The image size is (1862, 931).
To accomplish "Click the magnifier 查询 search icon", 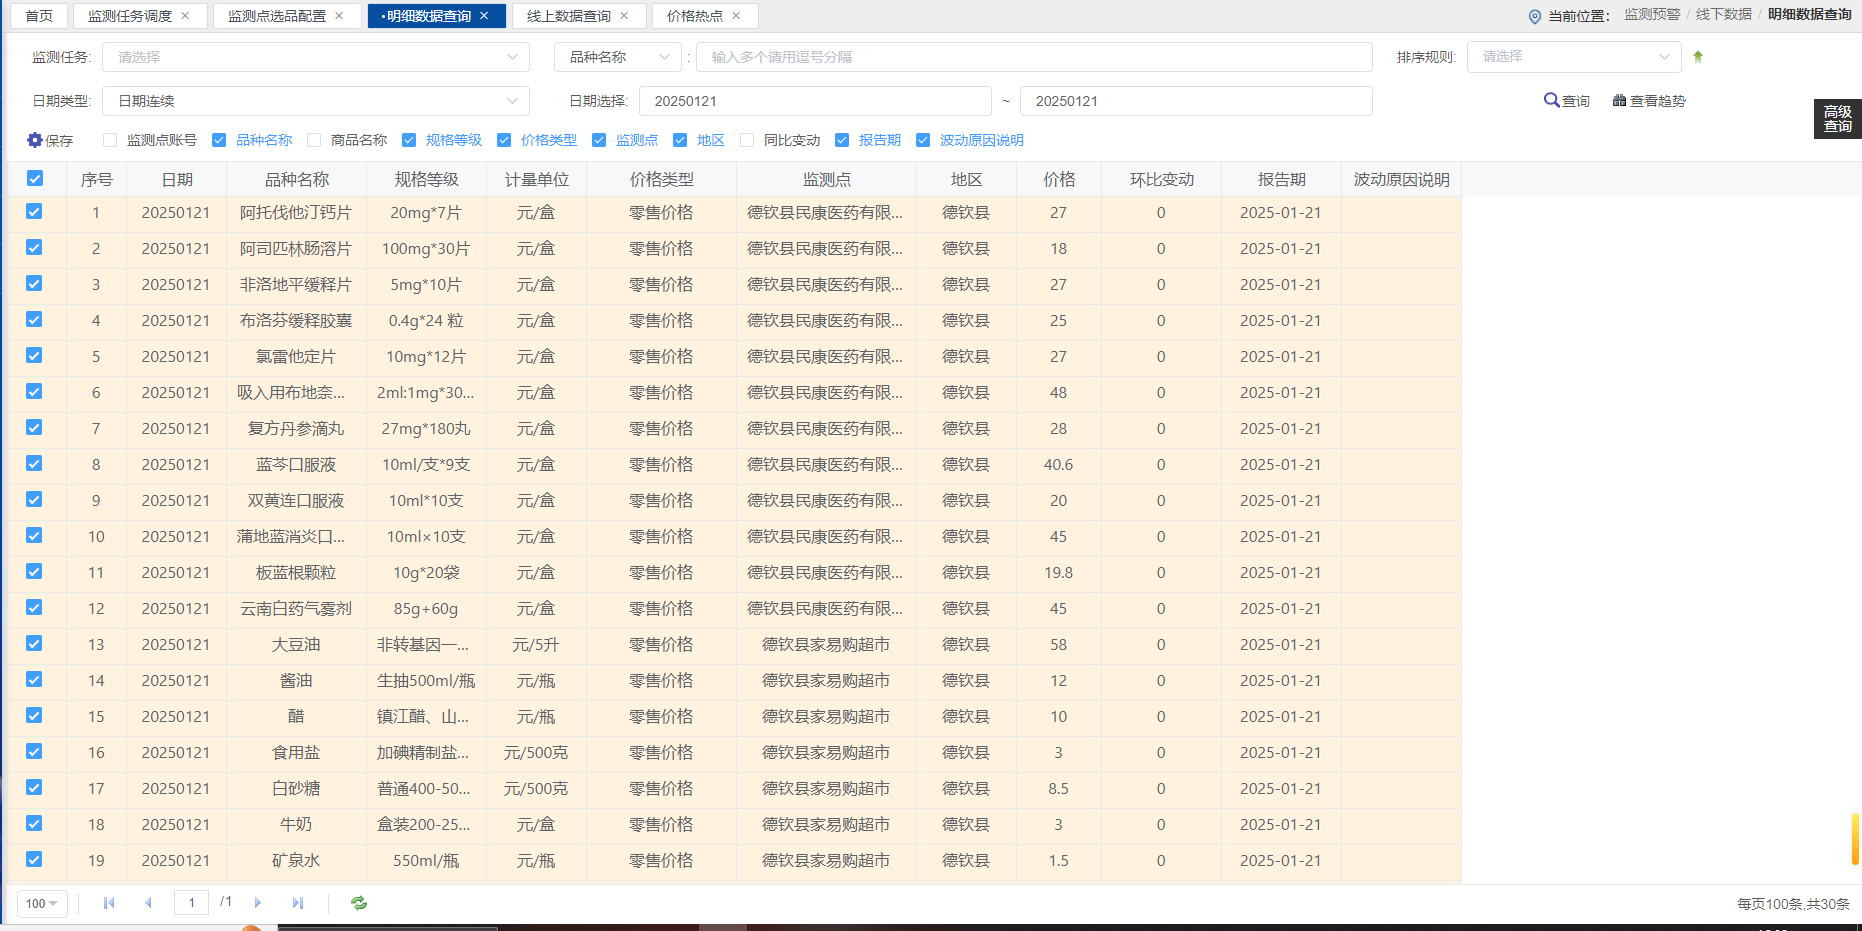I will coord(1551,100).
